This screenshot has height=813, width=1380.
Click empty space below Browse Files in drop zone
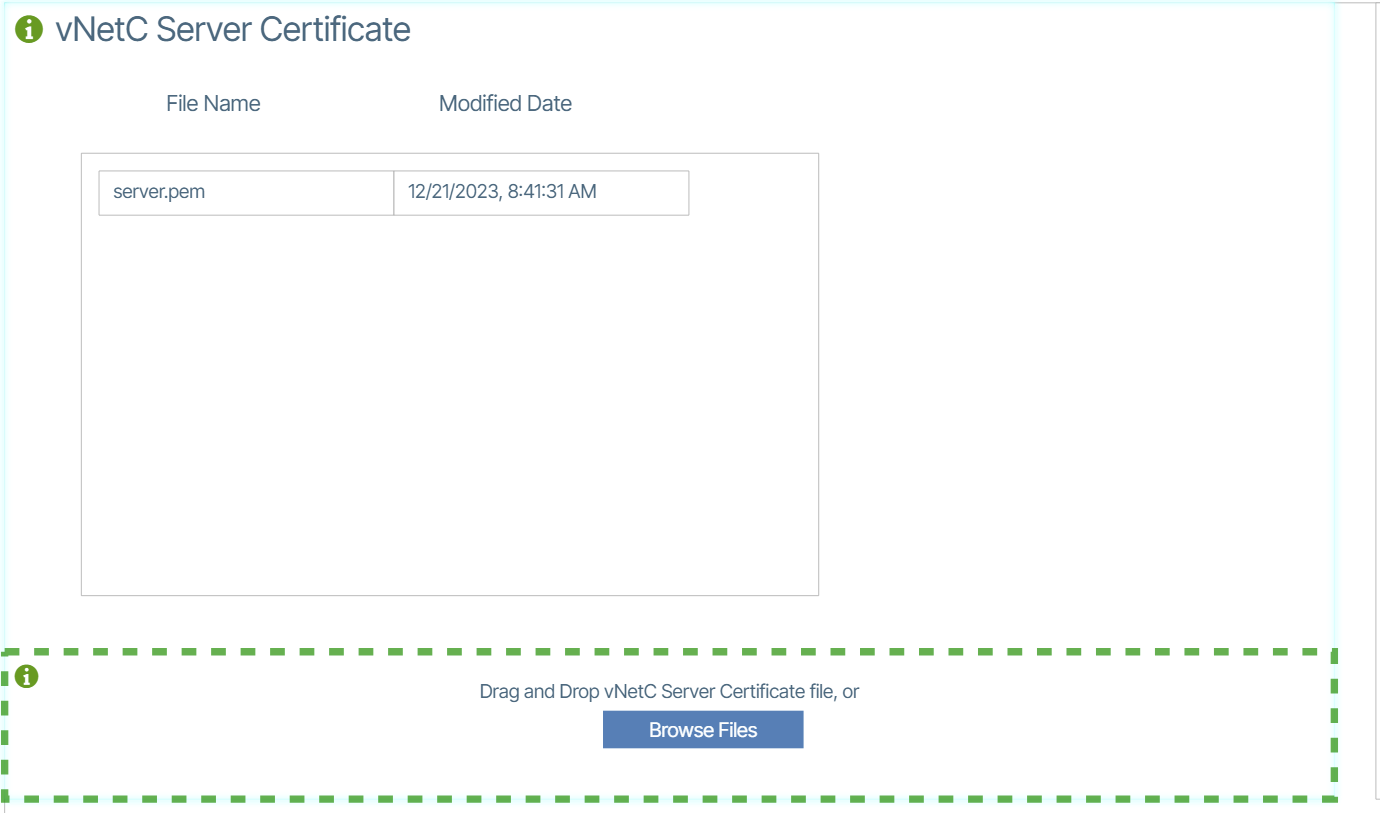[703, 773]
